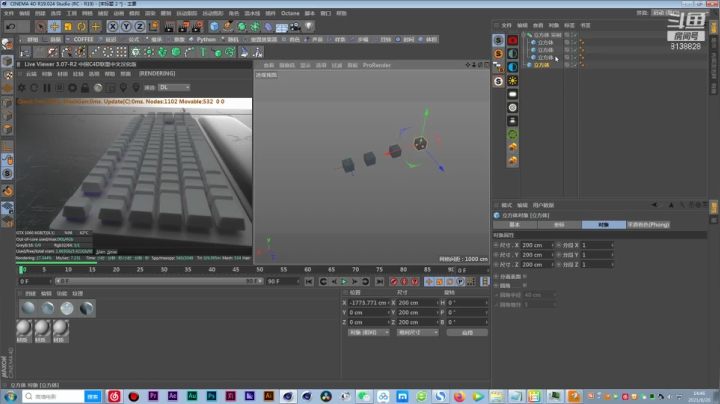Open render settings clapperboard with gear

(x=197, y=27)
